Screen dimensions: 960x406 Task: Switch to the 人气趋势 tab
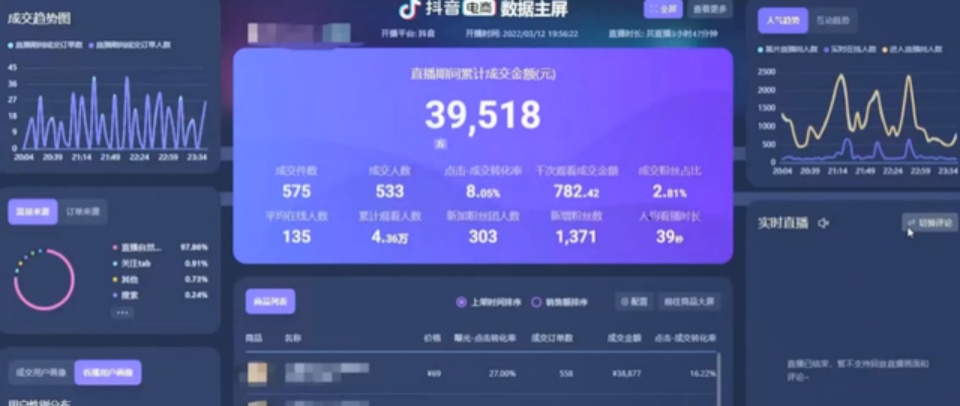click(782, 21)
